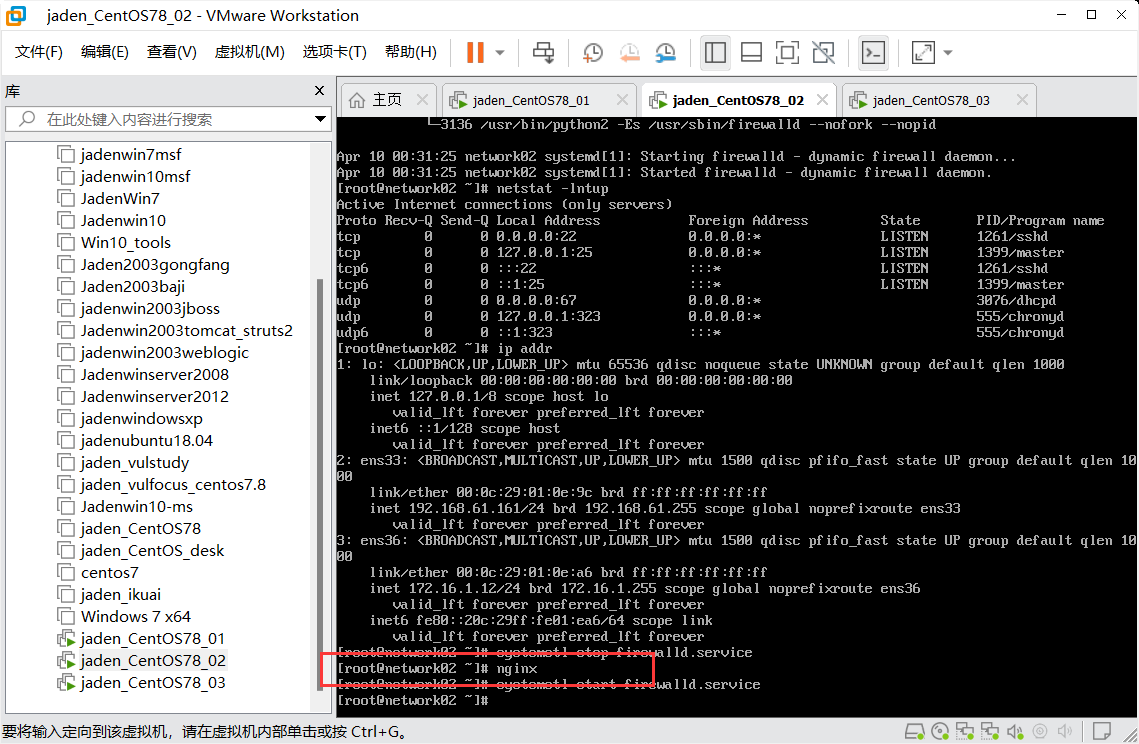Open the power options dropdown beside Pause
This screenshot has width=1139, height=744.
(x=500, y=52)
